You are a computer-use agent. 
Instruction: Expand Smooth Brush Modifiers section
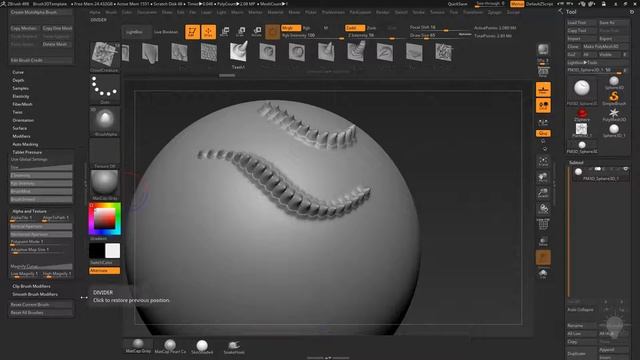point(35,294)
